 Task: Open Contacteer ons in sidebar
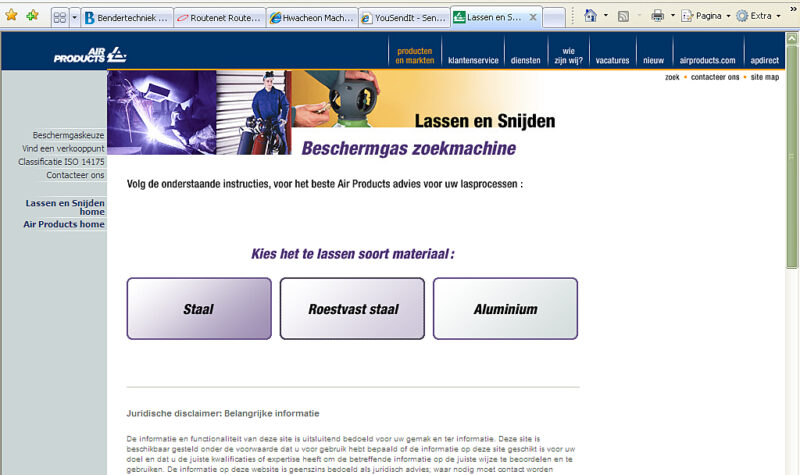pos(75,175)
